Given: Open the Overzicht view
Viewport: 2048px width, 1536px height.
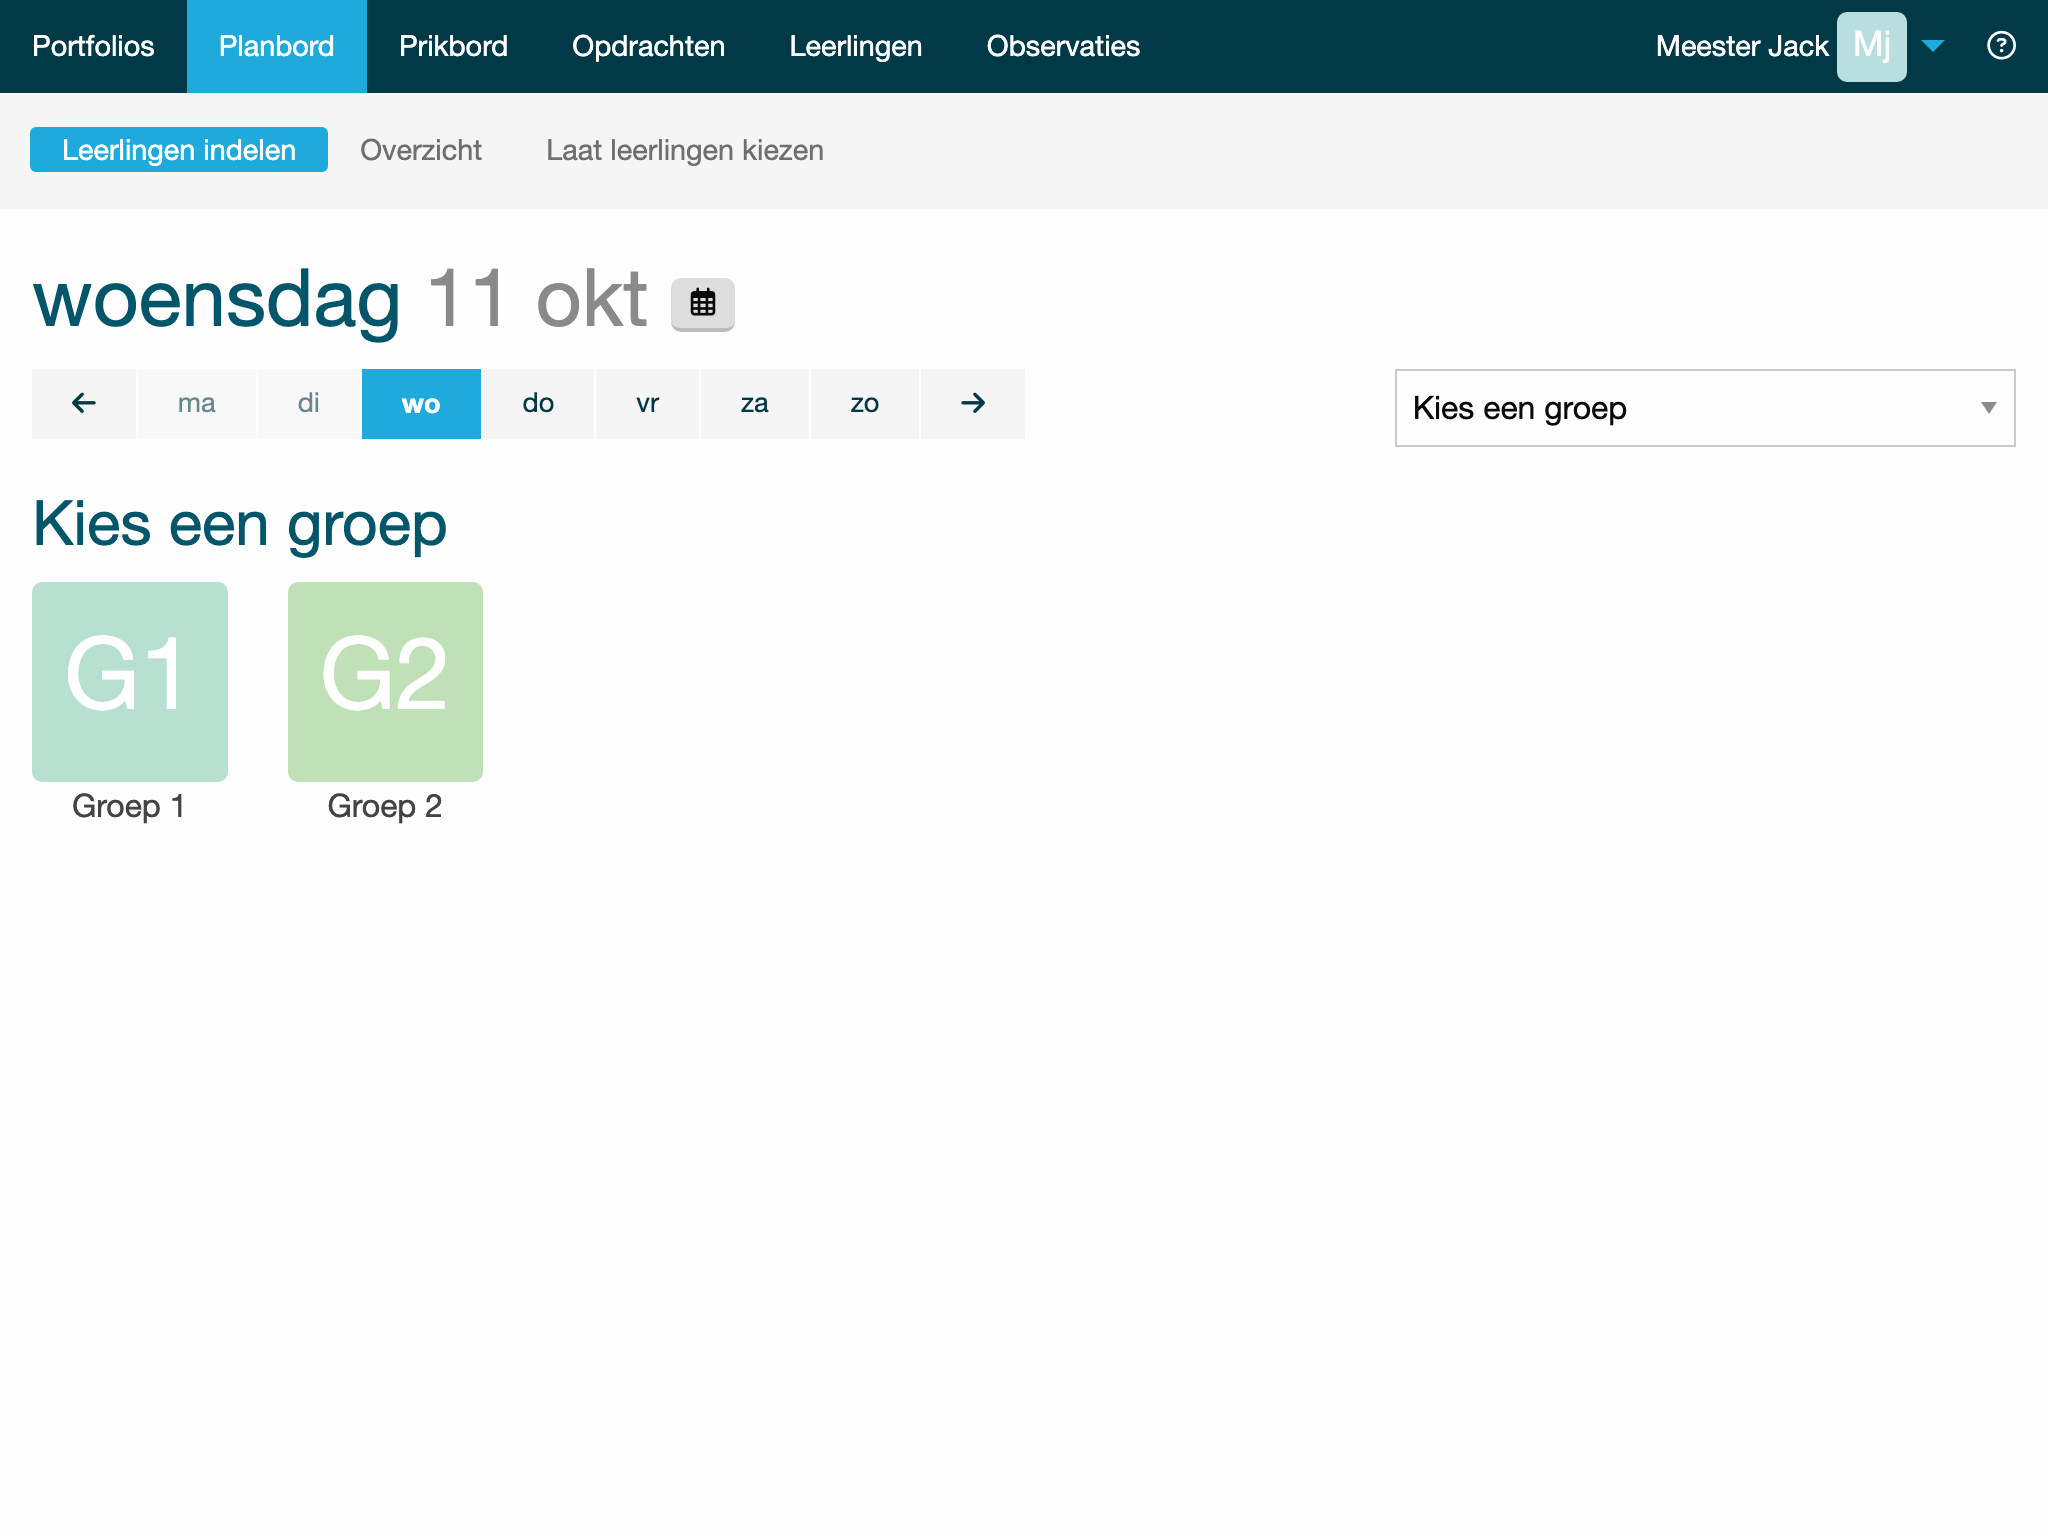Looking at the screenshot, I should click(x=421, y=150).
